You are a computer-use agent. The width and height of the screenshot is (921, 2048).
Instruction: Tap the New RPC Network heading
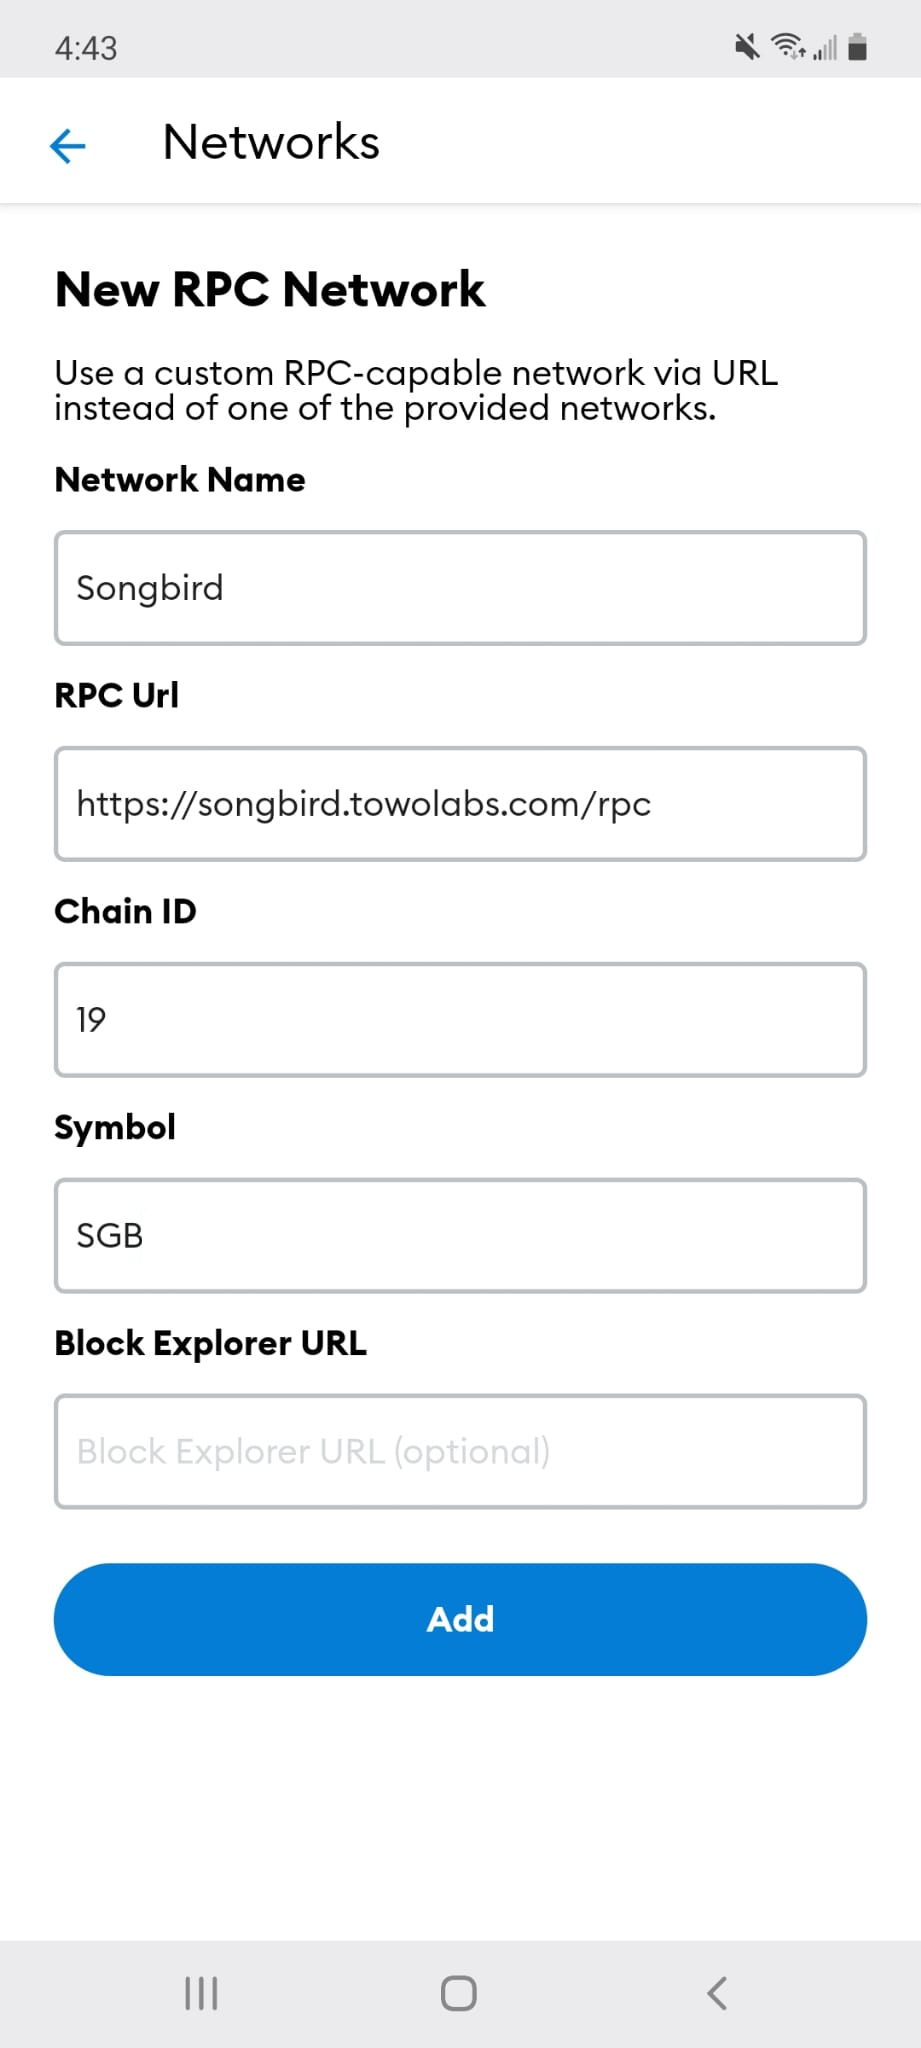270,290
